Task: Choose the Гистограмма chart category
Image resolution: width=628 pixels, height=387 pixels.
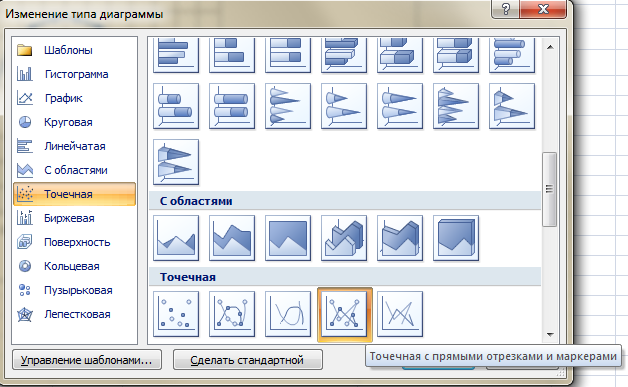Action: pos(74,74)
